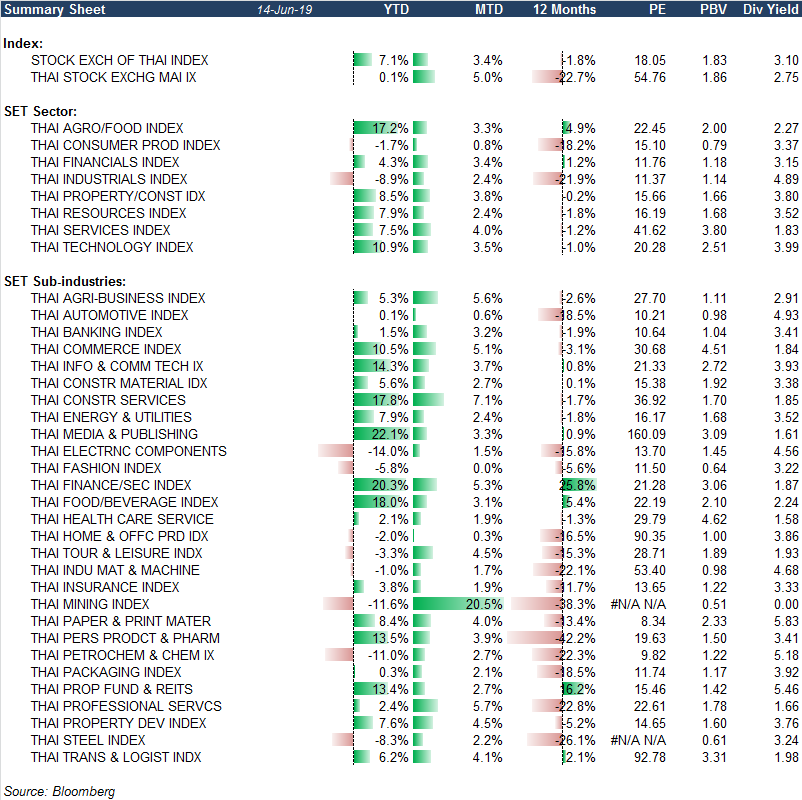The height and width of the screenshot is (800, 802).
Task: Click THAI AUTOMOTIVE INDEX label
Action: 109,315
